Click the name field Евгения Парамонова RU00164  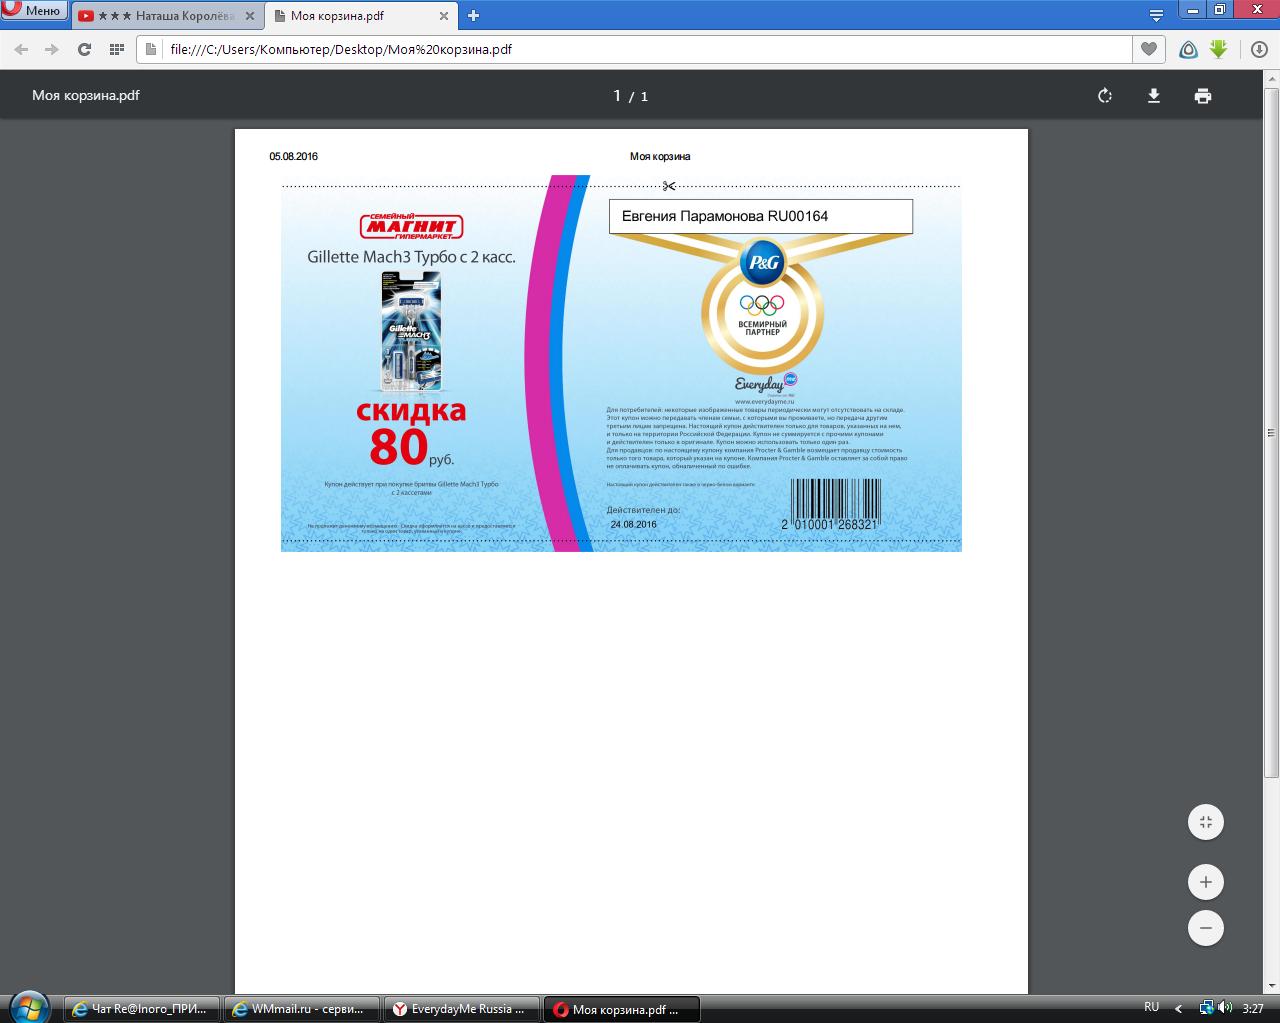click(x=761, y=216)
